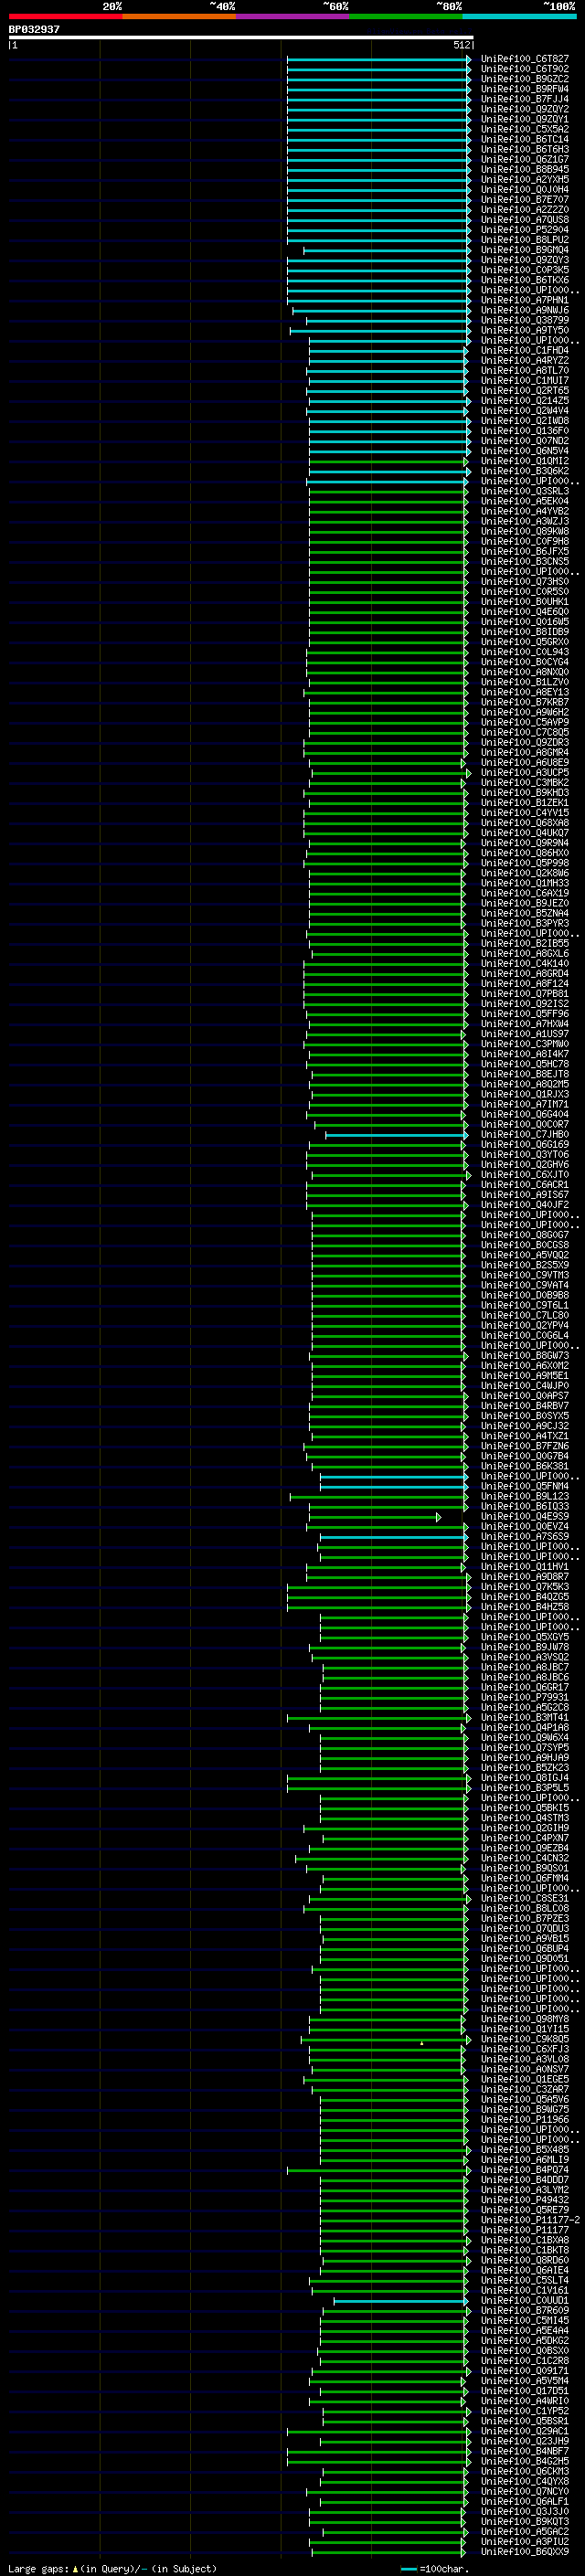Select hit label UniRef100_Q8RD60

click(524, 2259)
